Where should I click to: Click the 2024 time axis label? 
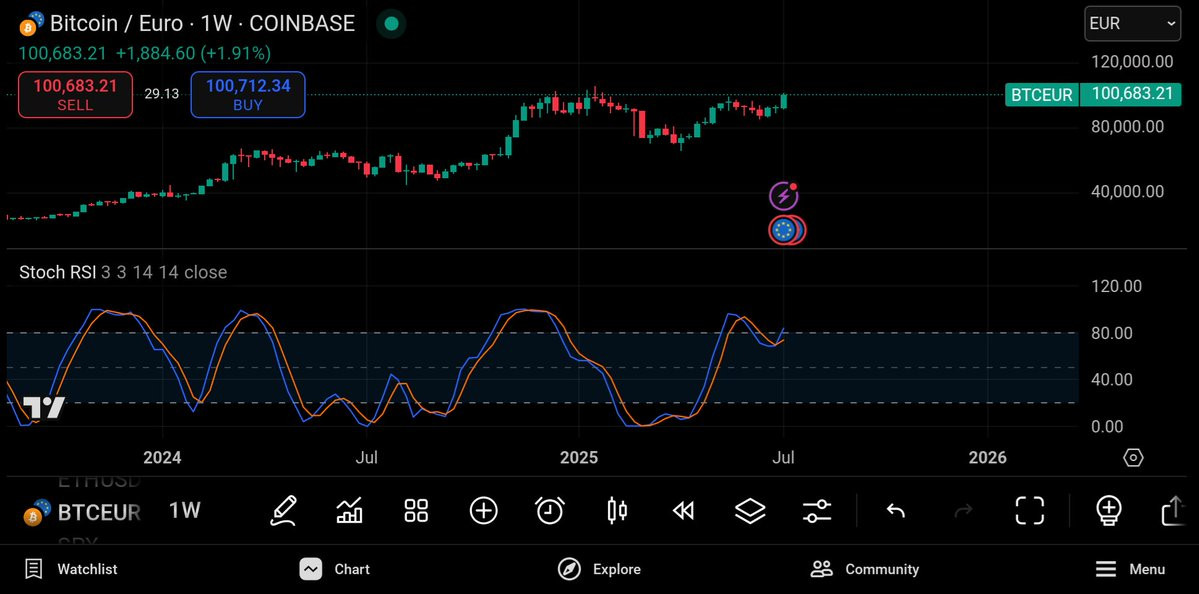(162, 457)
